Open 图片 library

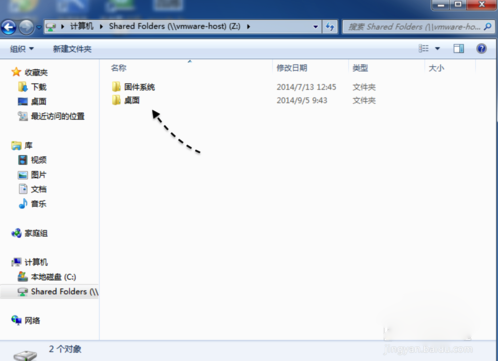click(x=39, y=175)
